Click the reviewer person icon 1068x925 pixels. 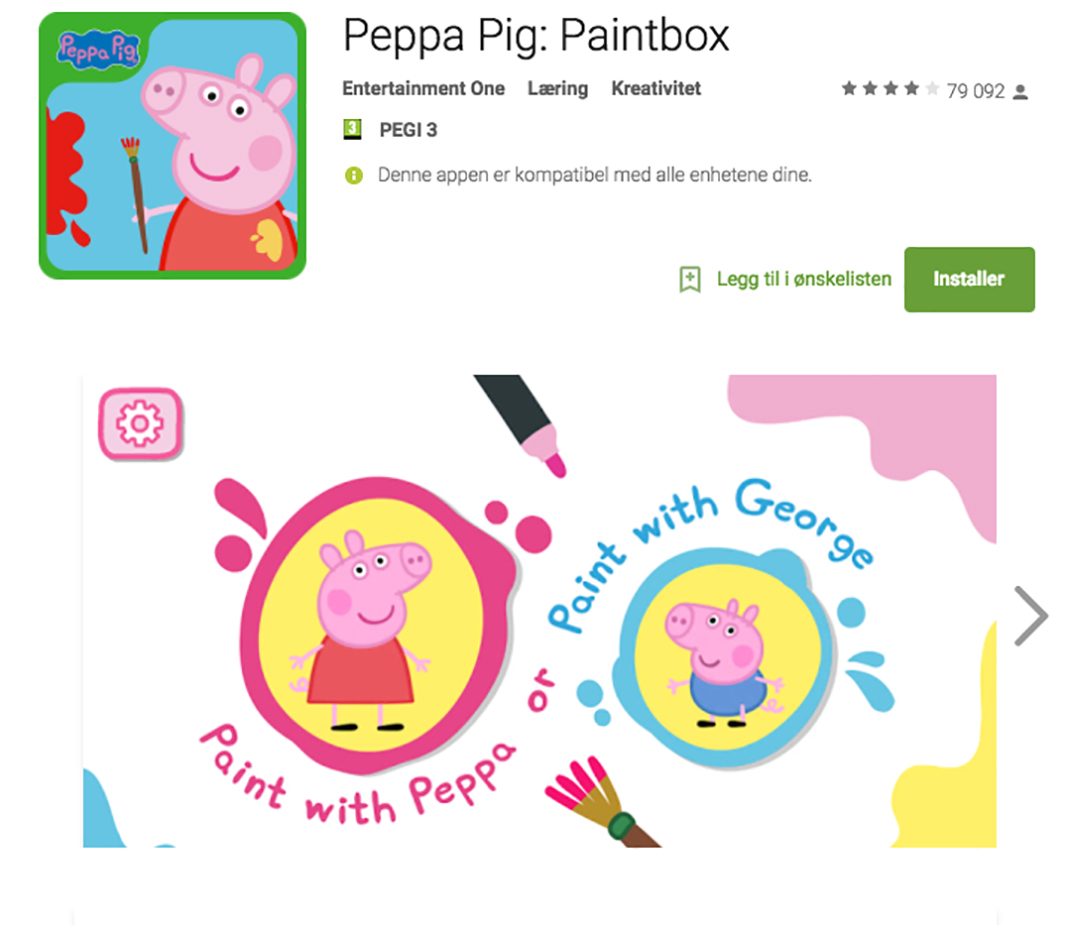pyautogui.click(x=1020, y=91)
